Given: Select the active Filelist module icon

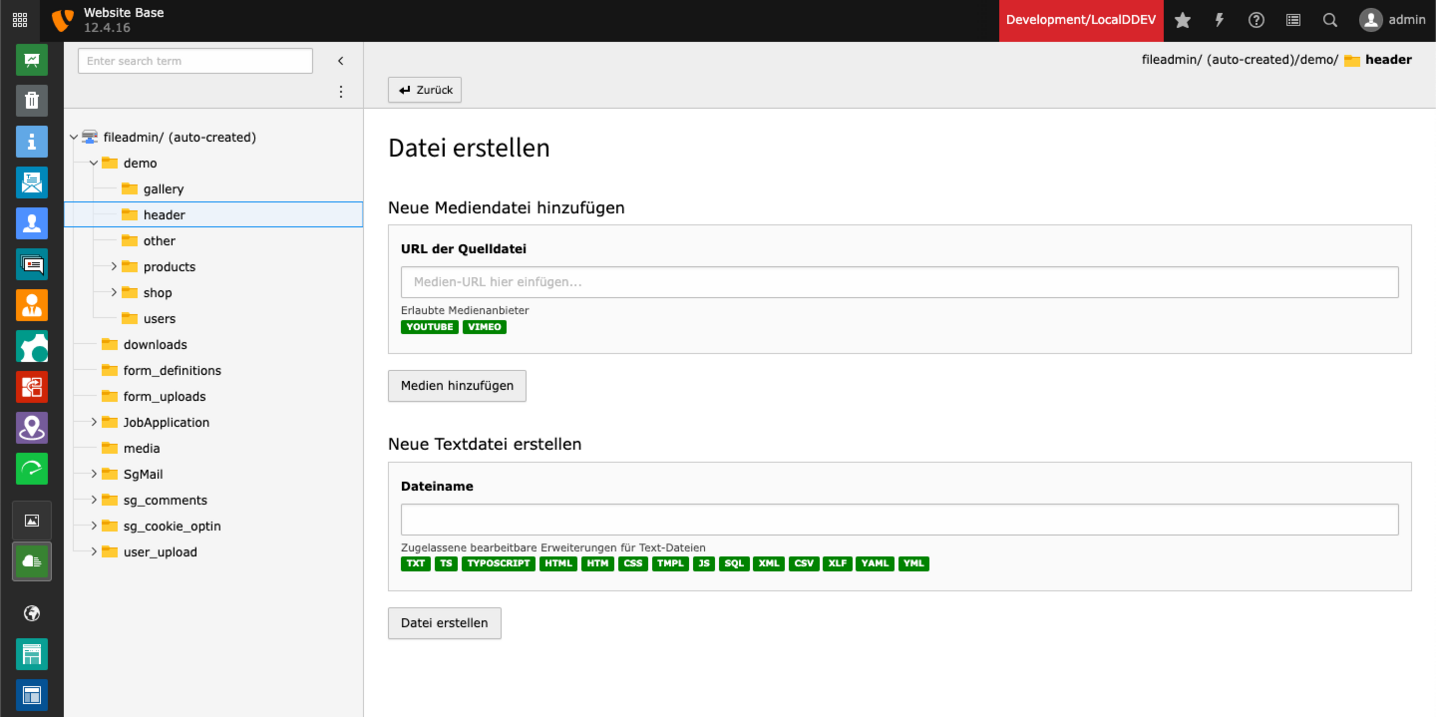Looking at the screenshot, I should pyautogui.click(x=32, y=561).
